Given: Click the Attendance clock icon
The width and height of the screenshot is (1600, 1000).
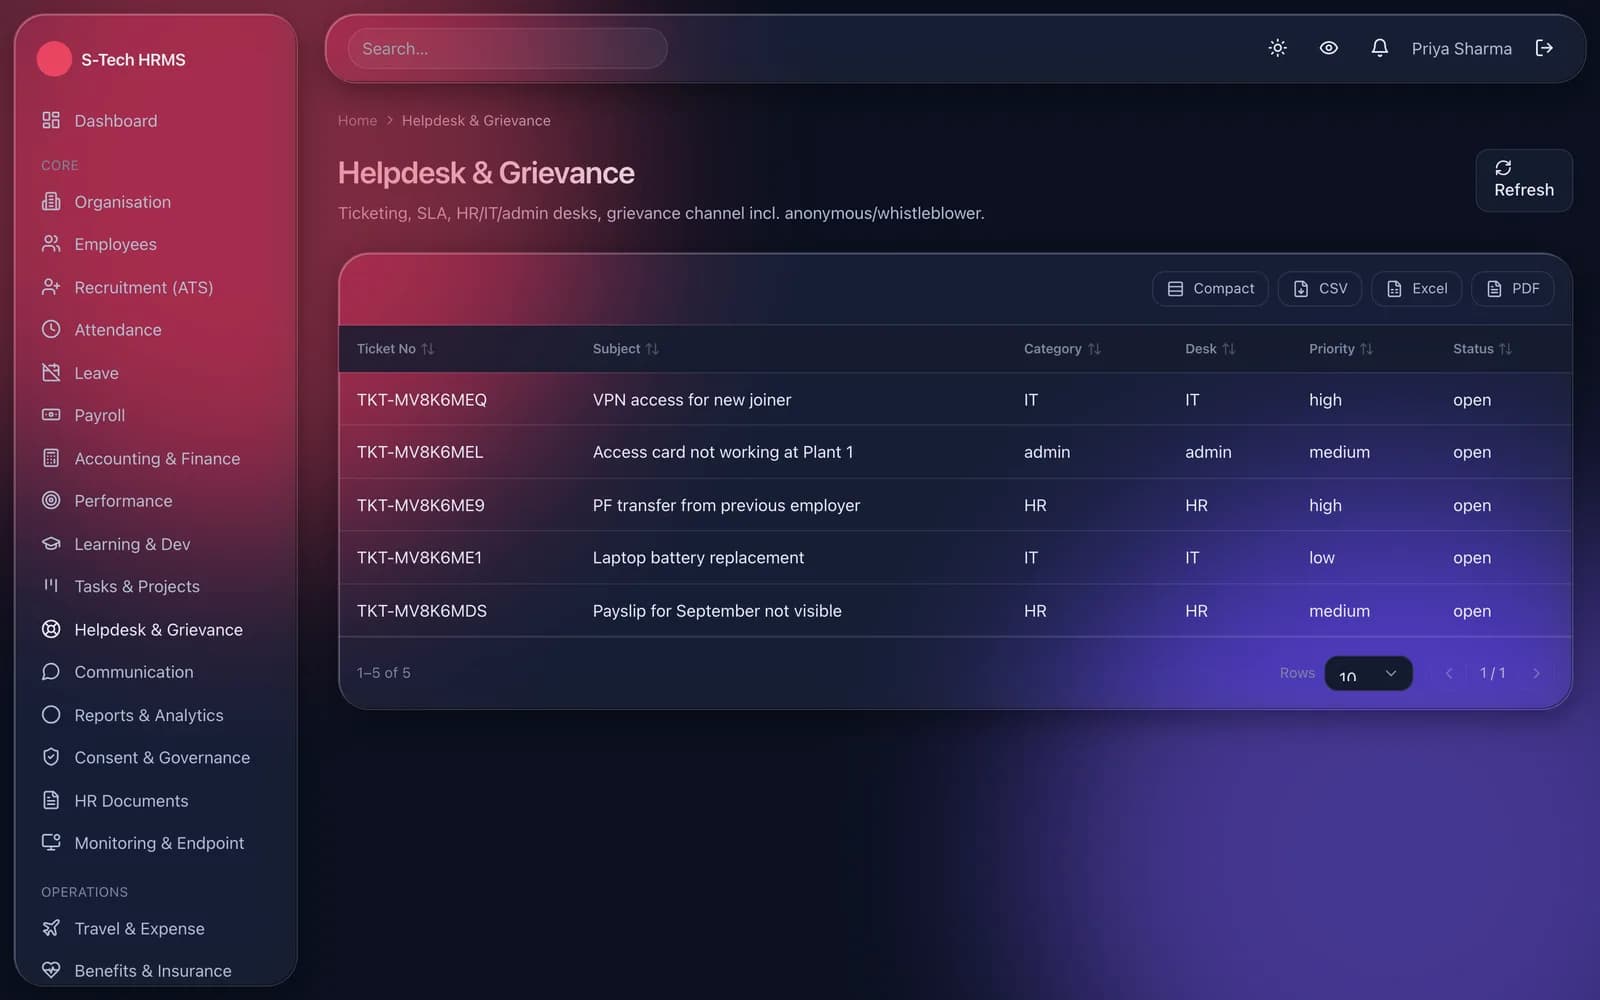Looking at the screenshot, I should (51, 329).
